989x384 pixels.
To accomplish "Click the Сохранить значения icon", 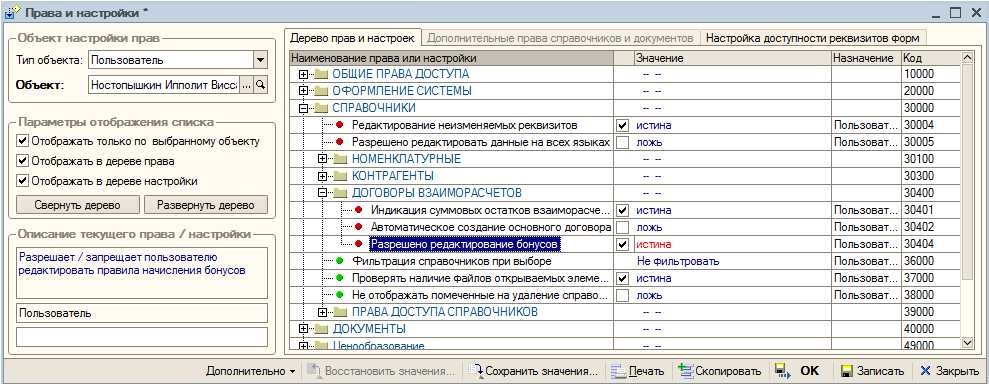I will pyautogui.click(x=476, y=371).
